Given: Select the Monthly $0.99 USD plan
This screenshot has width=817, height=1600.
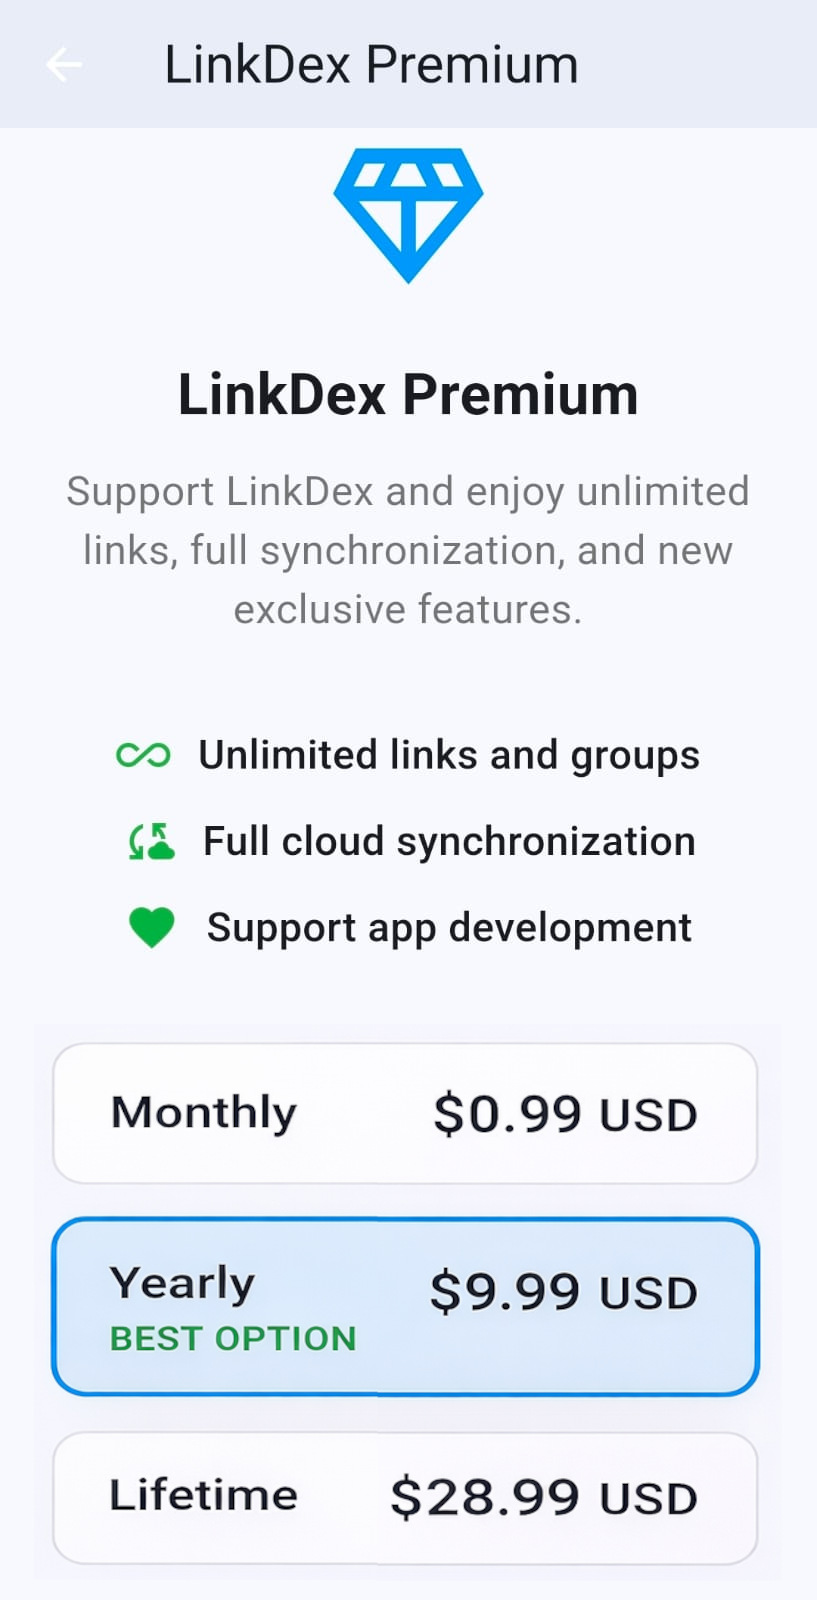Looking at the screenshot, I should pos(405,1113).
